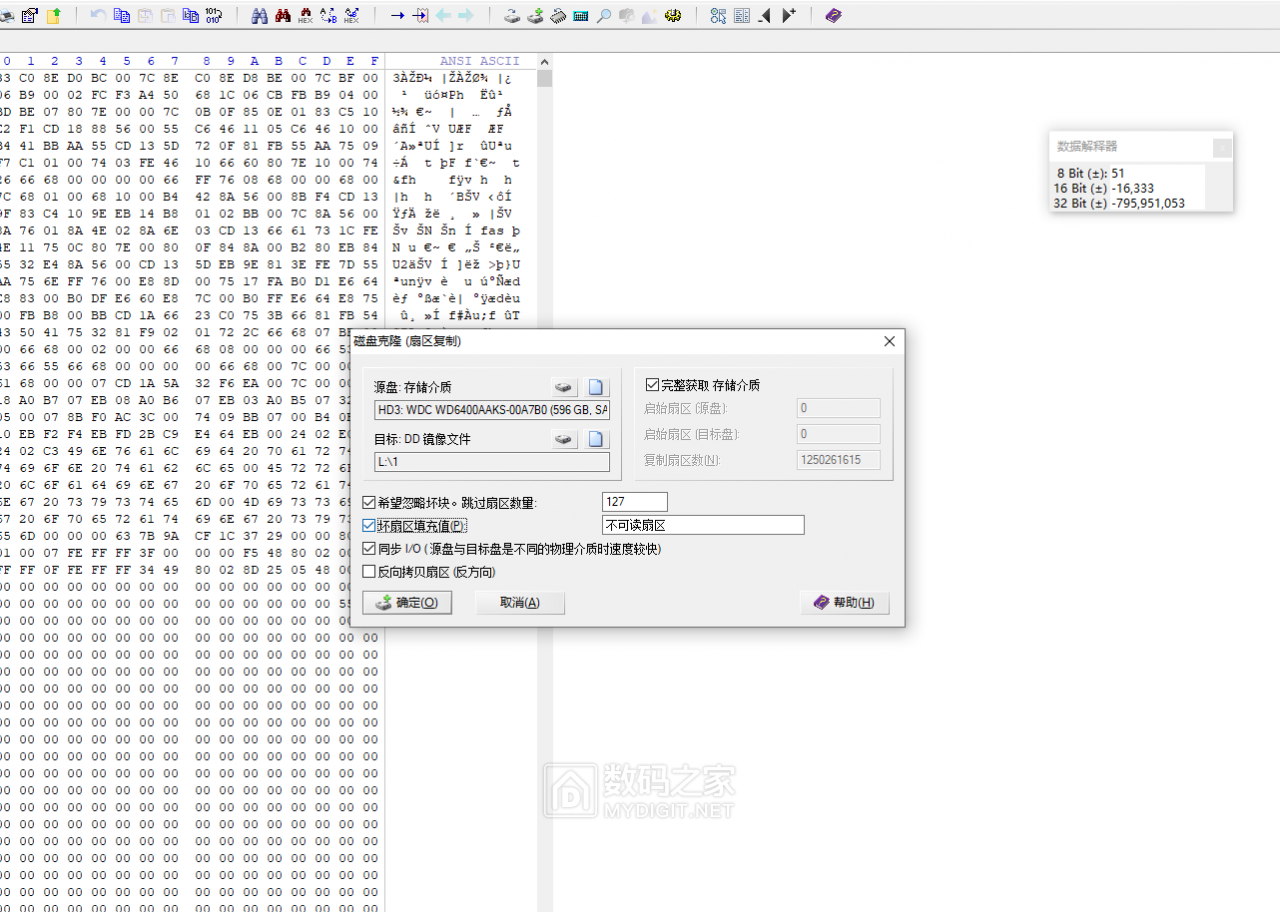Close the 磁盘克隆 dialog
The height and width of the screenshot is (912, 1280).
(x=890, y=341)
